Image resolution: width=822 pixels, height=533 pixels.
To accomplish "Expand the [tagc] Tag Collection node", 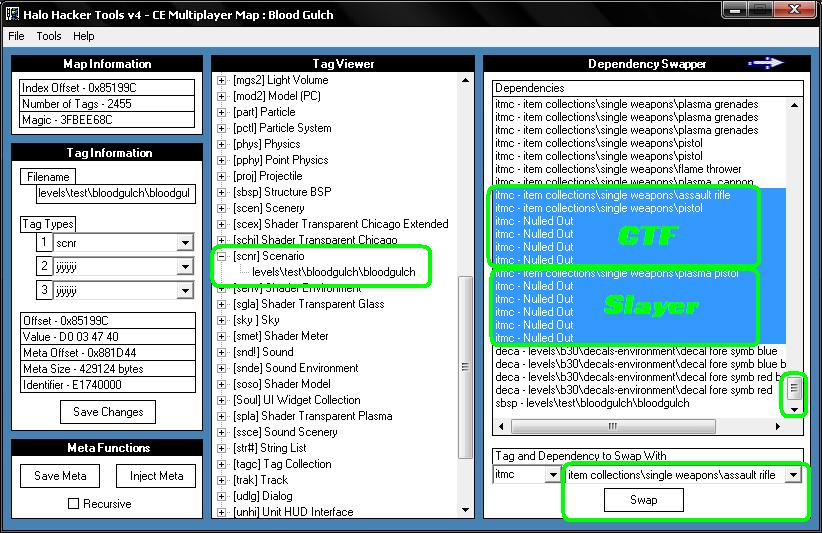I will [222, 464].
